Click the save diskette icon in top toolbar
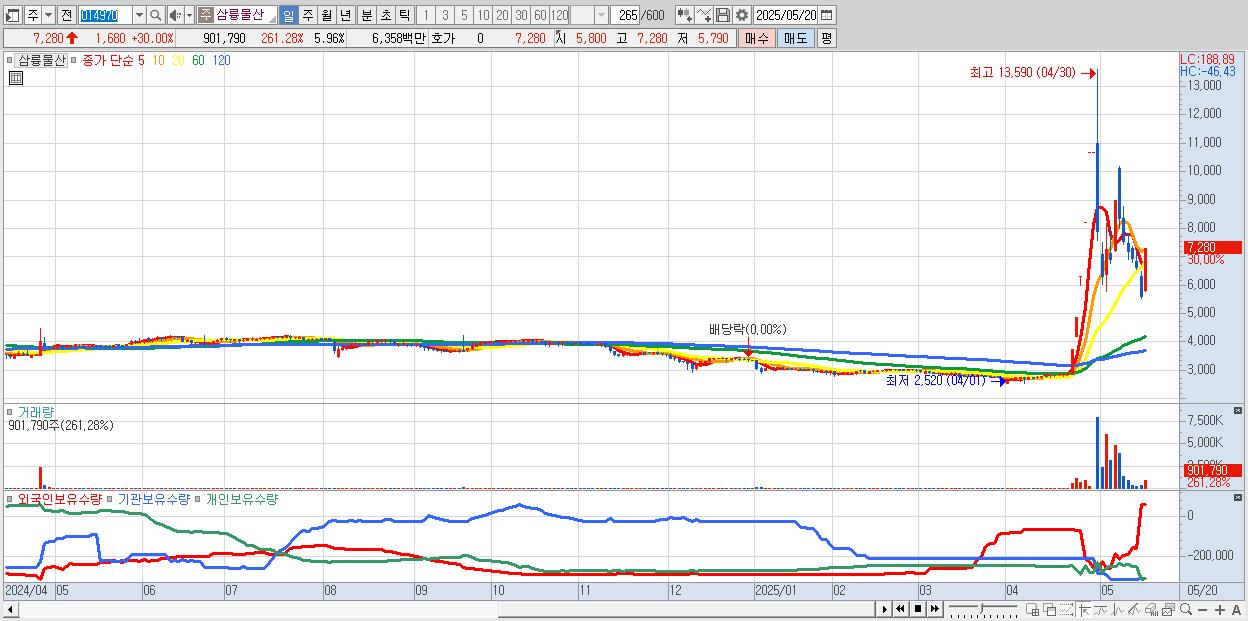This screenshot has height=621, width=1248. coord(722,15)
